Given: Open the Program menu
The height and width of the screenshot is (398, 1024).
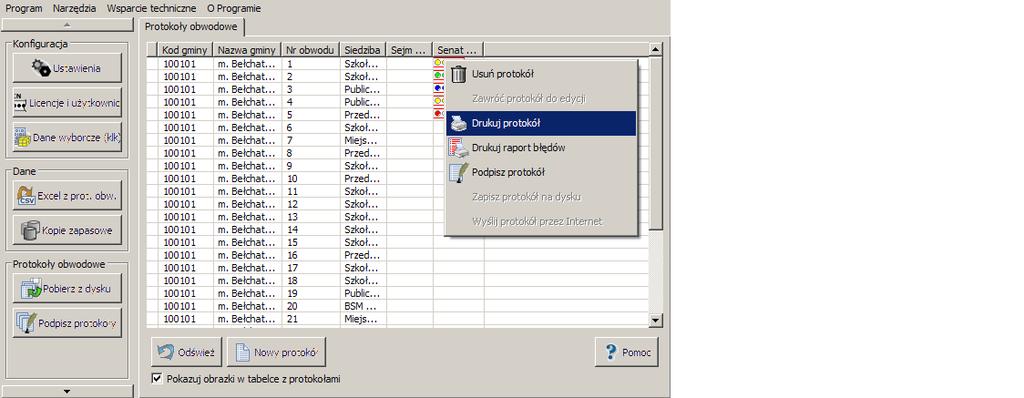Looking at the screenshot, I should pyautogui.click(x=24, y=8).
